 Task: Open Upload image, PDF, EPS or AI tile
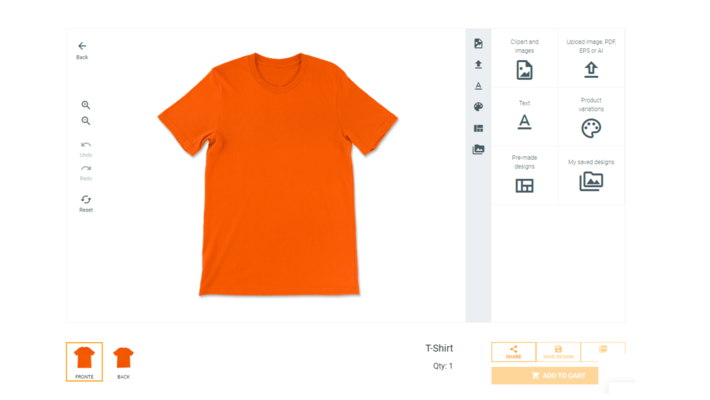[x=591, y=60]
